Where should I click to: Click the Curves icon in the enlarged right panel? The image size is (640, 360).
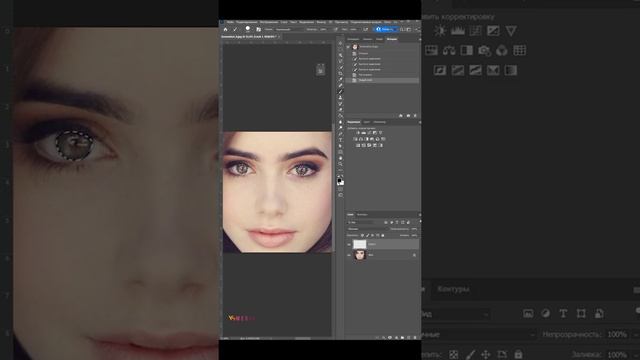pyautogui.click(x=475, y=31)
